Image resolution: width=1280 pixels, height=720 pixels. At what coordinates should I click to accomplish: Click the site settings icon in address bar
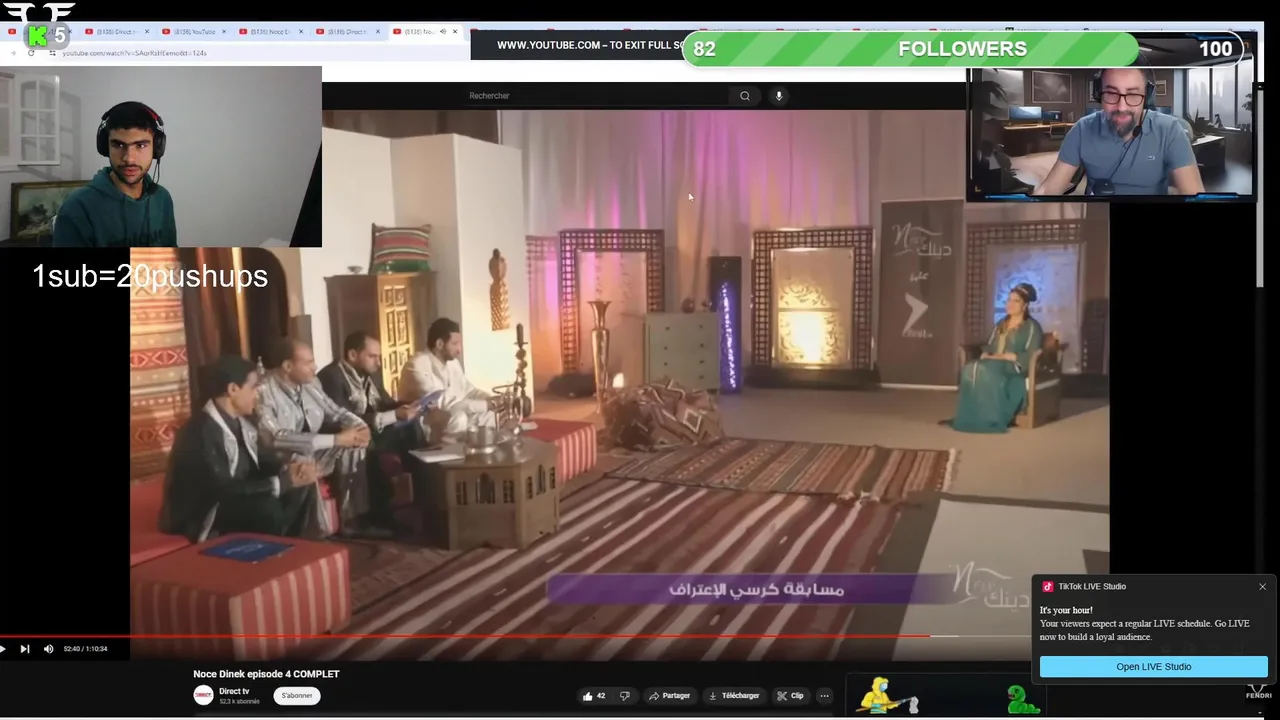point(52,52)
